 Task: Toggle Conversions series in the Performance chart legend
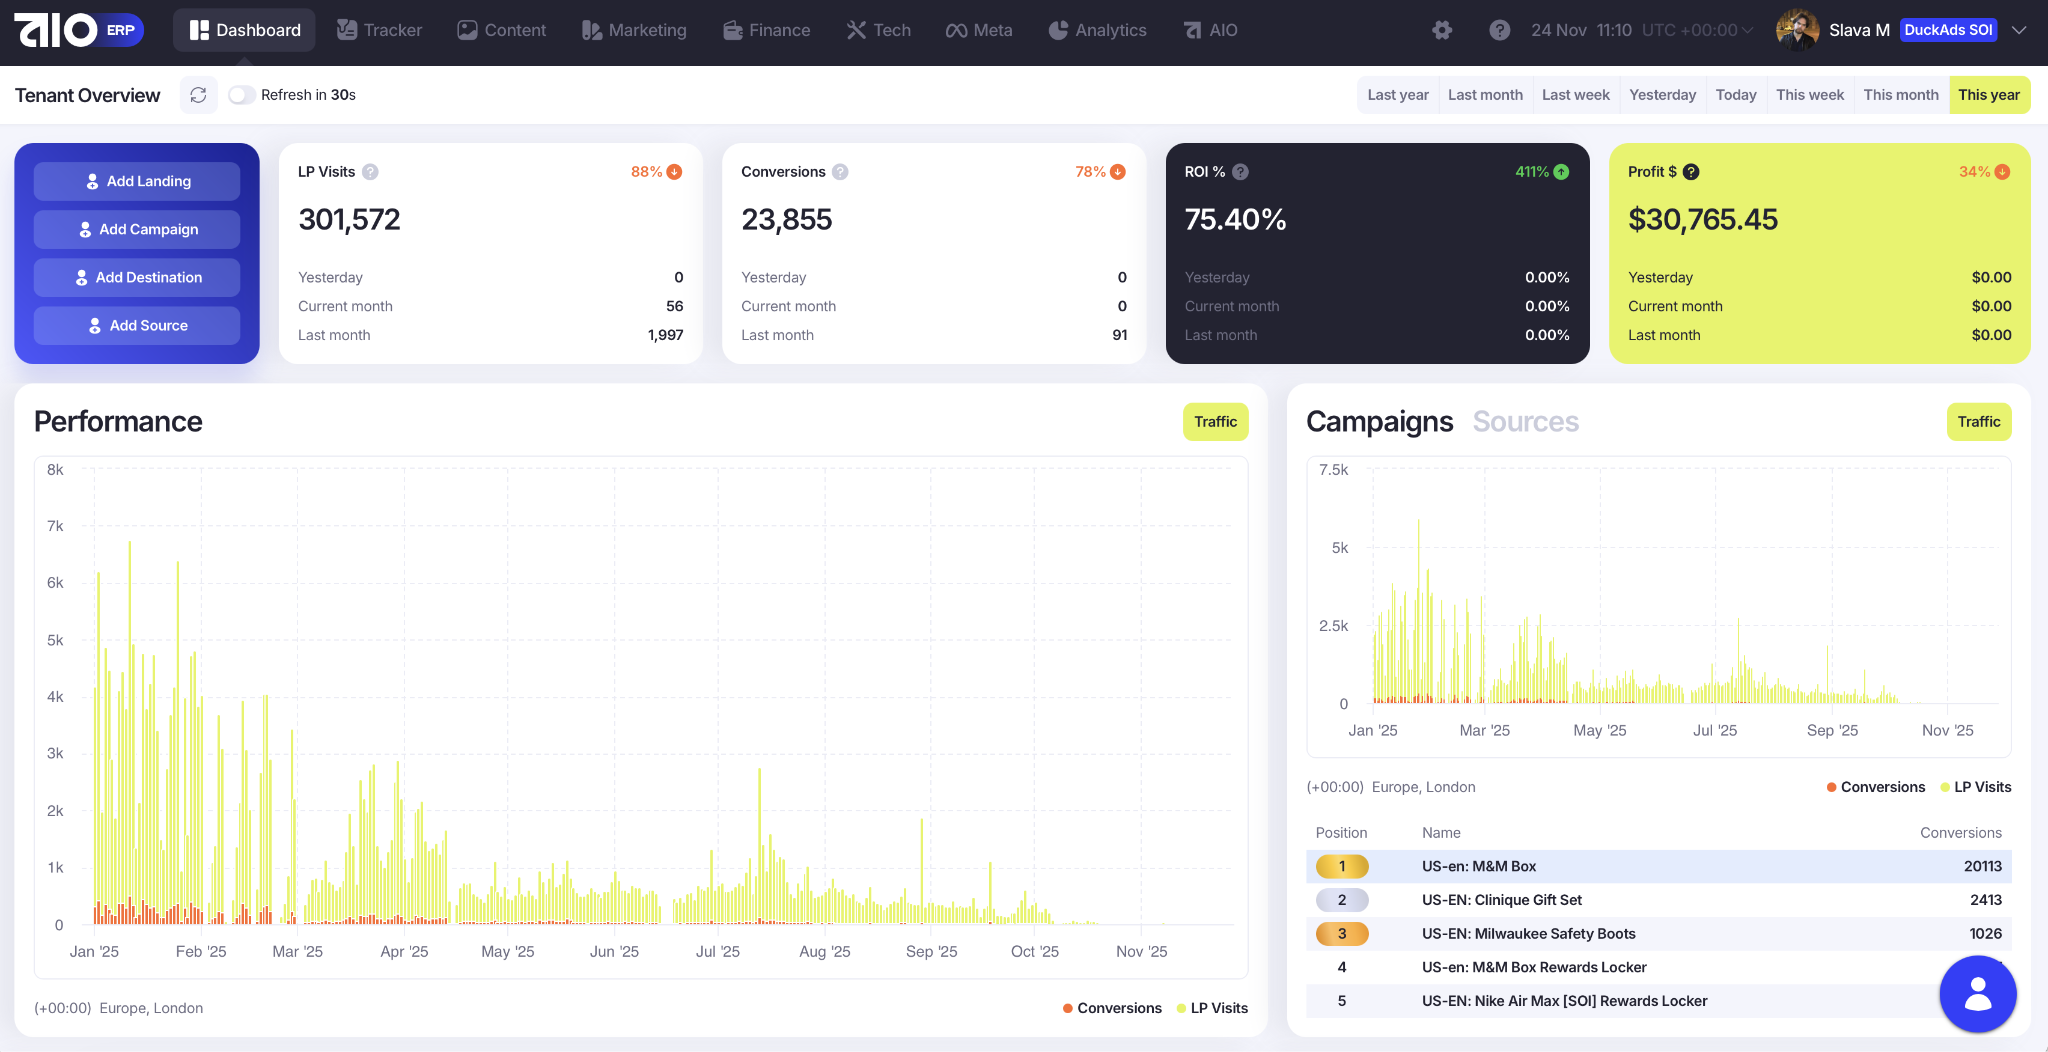(1112, 1008)
